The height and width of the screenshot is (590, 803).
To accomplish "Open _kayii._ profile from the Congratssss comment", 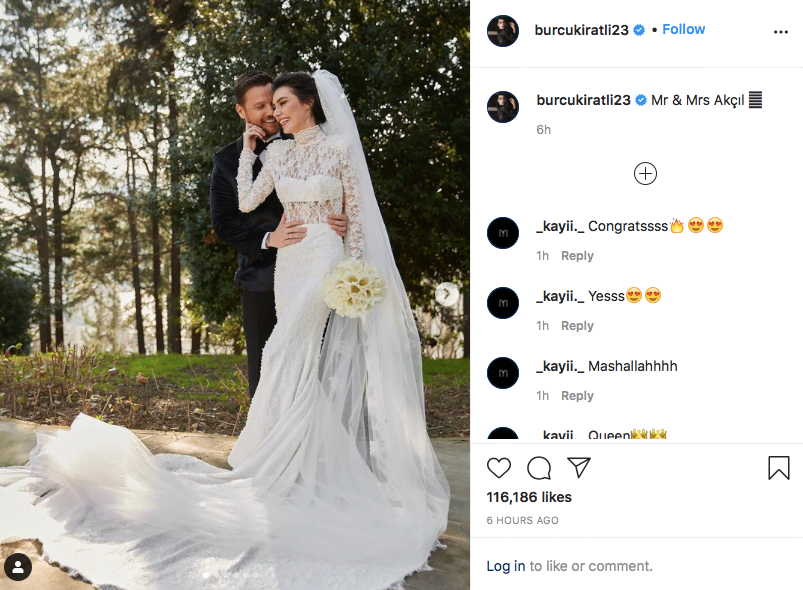I will coord(560,226).
